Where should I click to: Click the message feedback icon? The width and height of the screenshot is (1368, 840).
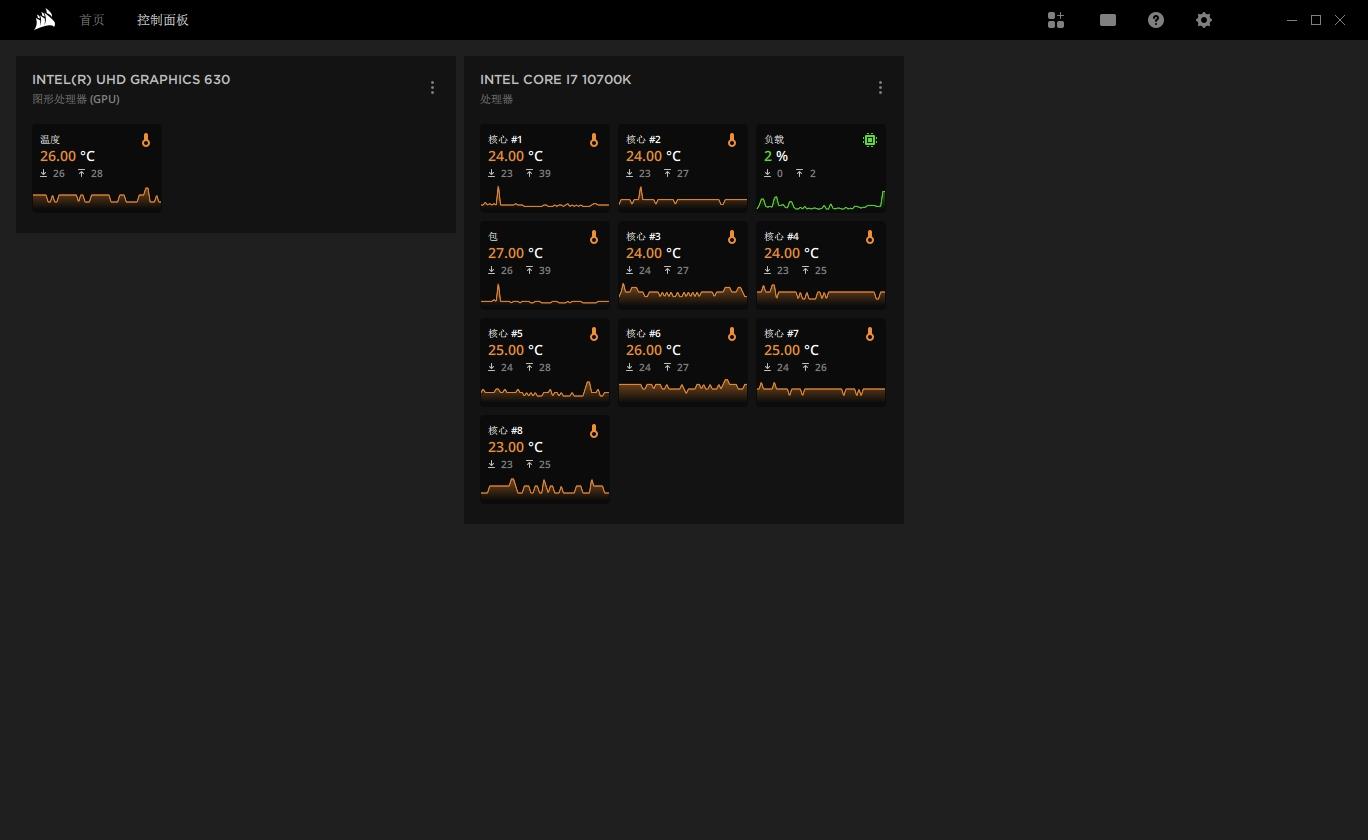click(1108, 20)
